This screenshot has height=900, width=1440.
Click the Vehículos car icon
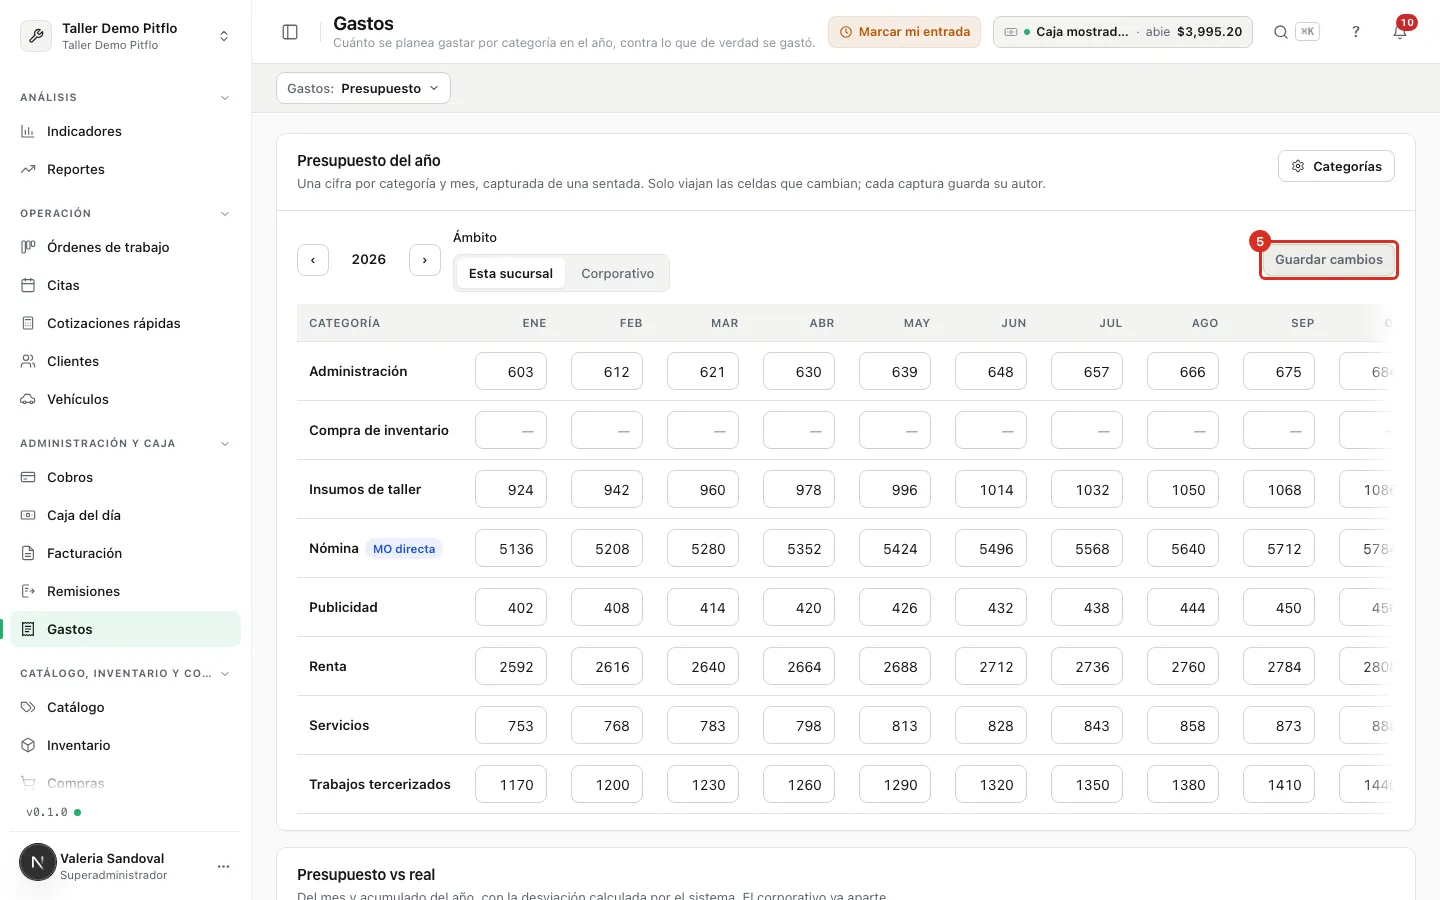28,399
